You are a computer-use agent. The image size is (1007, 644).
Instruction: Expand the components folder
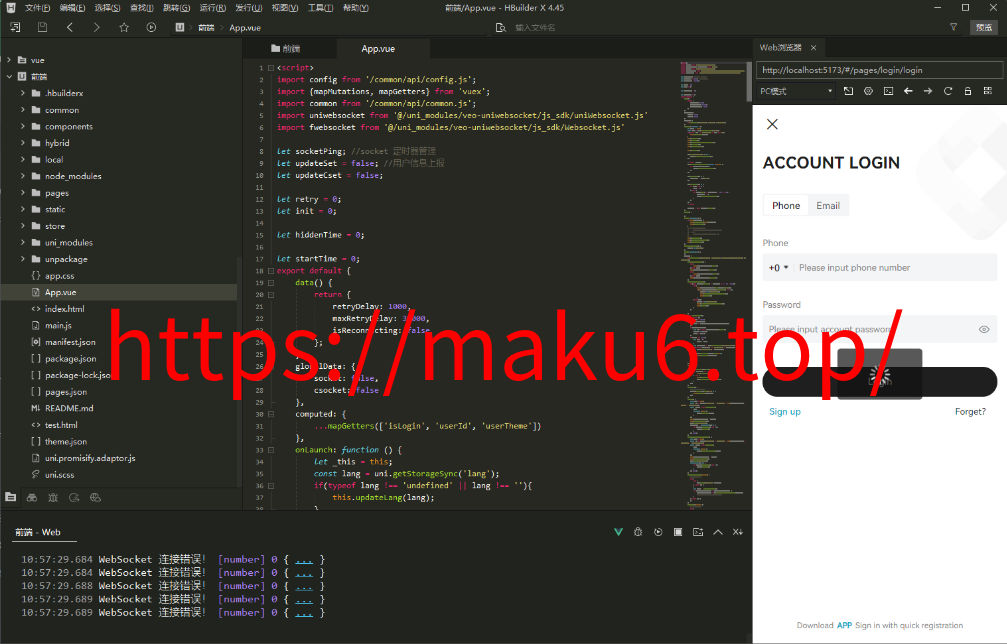coord(22,126)
